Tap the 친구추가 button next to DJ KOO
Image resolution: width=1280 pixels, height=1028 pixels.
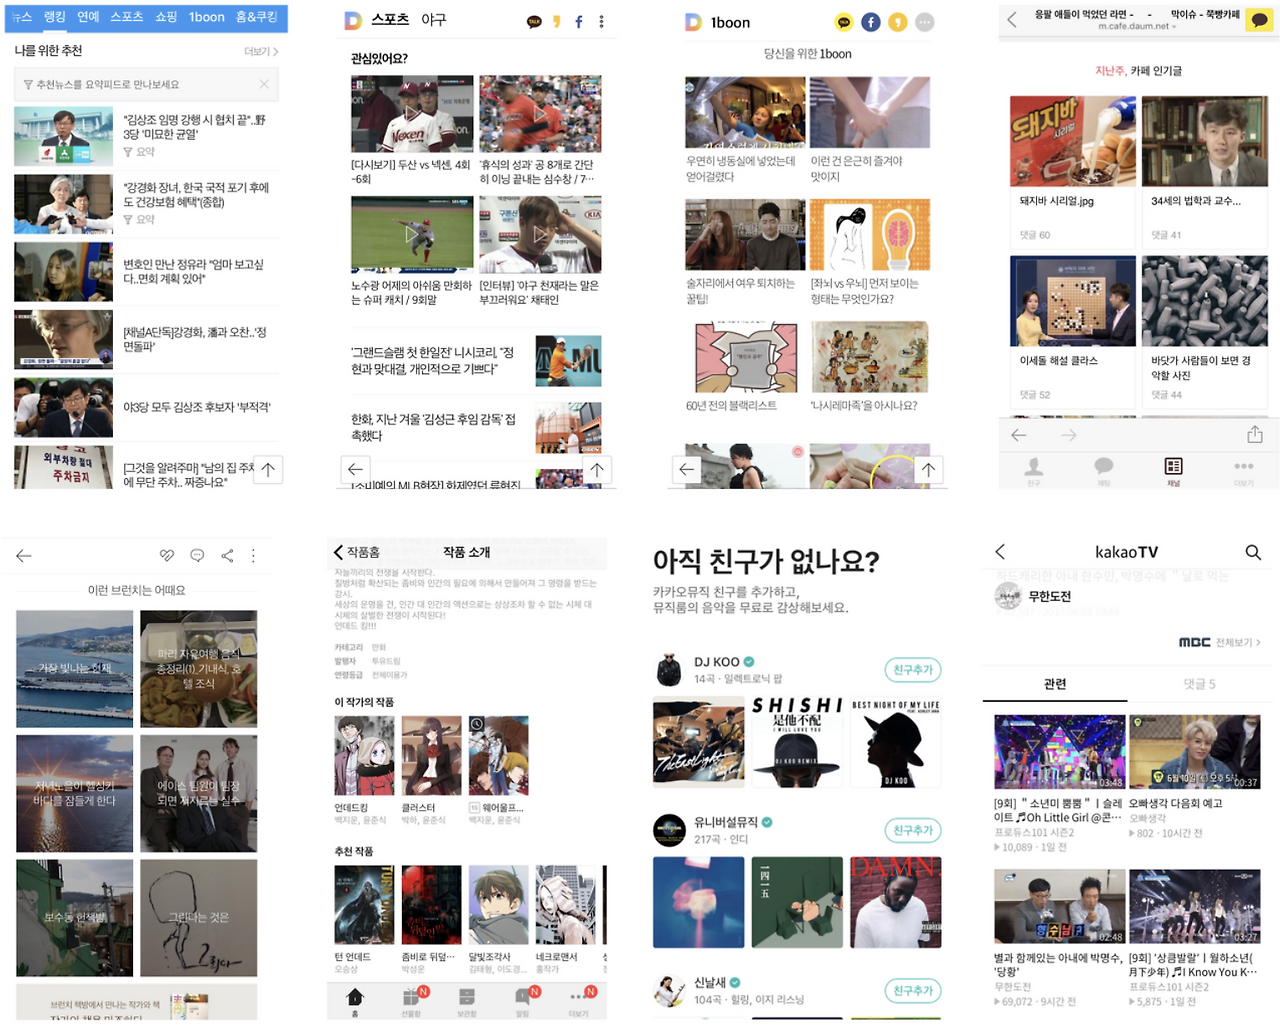pyautogui.click(x=912, y=670)
